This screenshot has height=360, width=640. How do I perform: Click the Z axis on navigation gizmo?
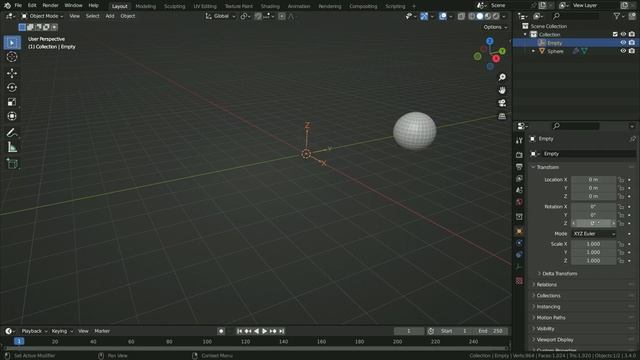coord(490,41)
